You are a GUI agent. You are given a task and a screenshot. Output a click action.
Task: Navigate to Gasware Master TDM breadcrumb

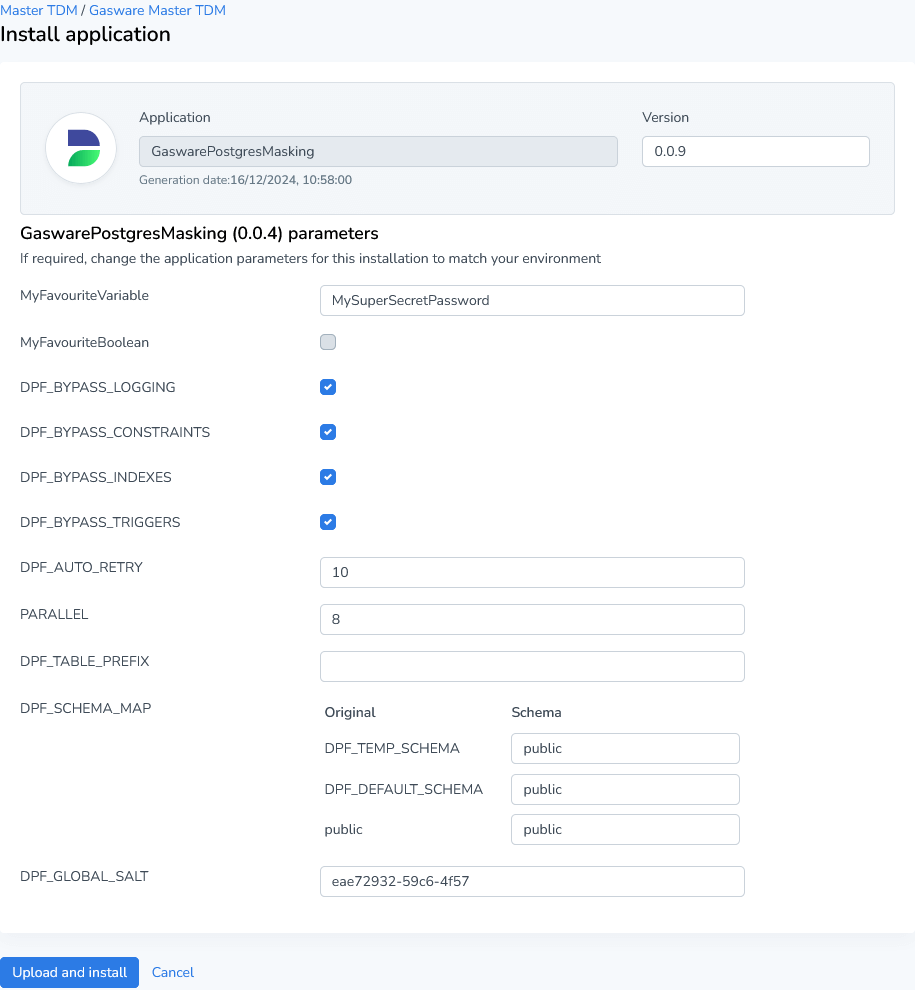pos(156,10)
